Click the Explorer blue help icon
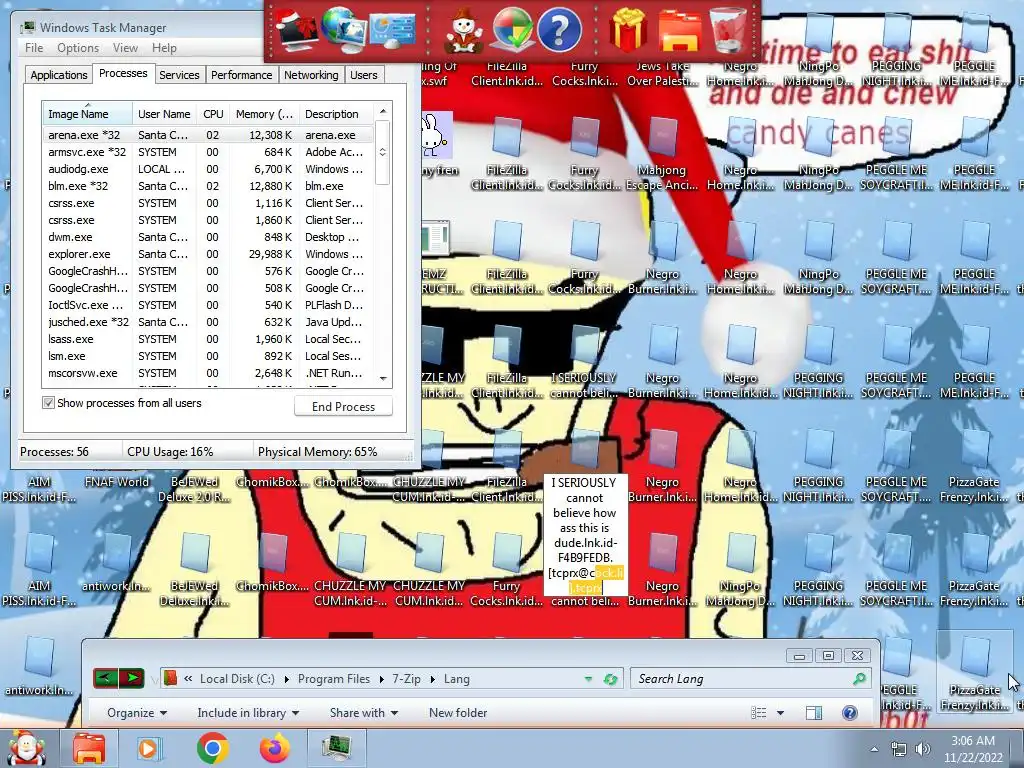 pyautogui.click(x=850, y=712)
